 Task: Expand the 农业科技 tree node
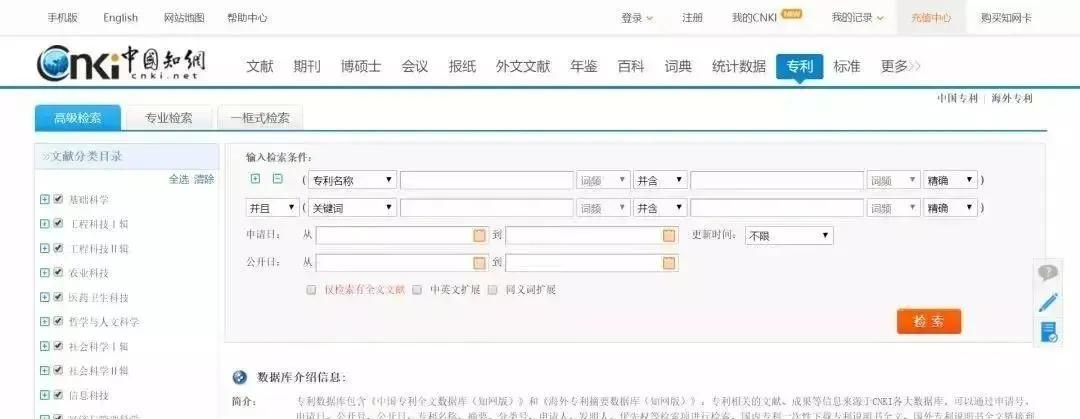(x=45, y=272)
